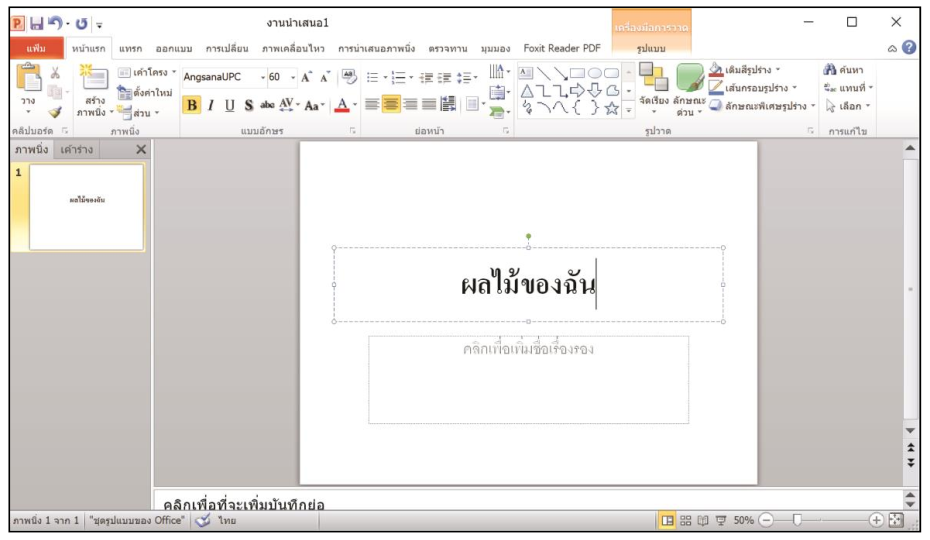
Task: Switch to the เค้าร่าง outline pane tab
Action: tap(77, 149)
